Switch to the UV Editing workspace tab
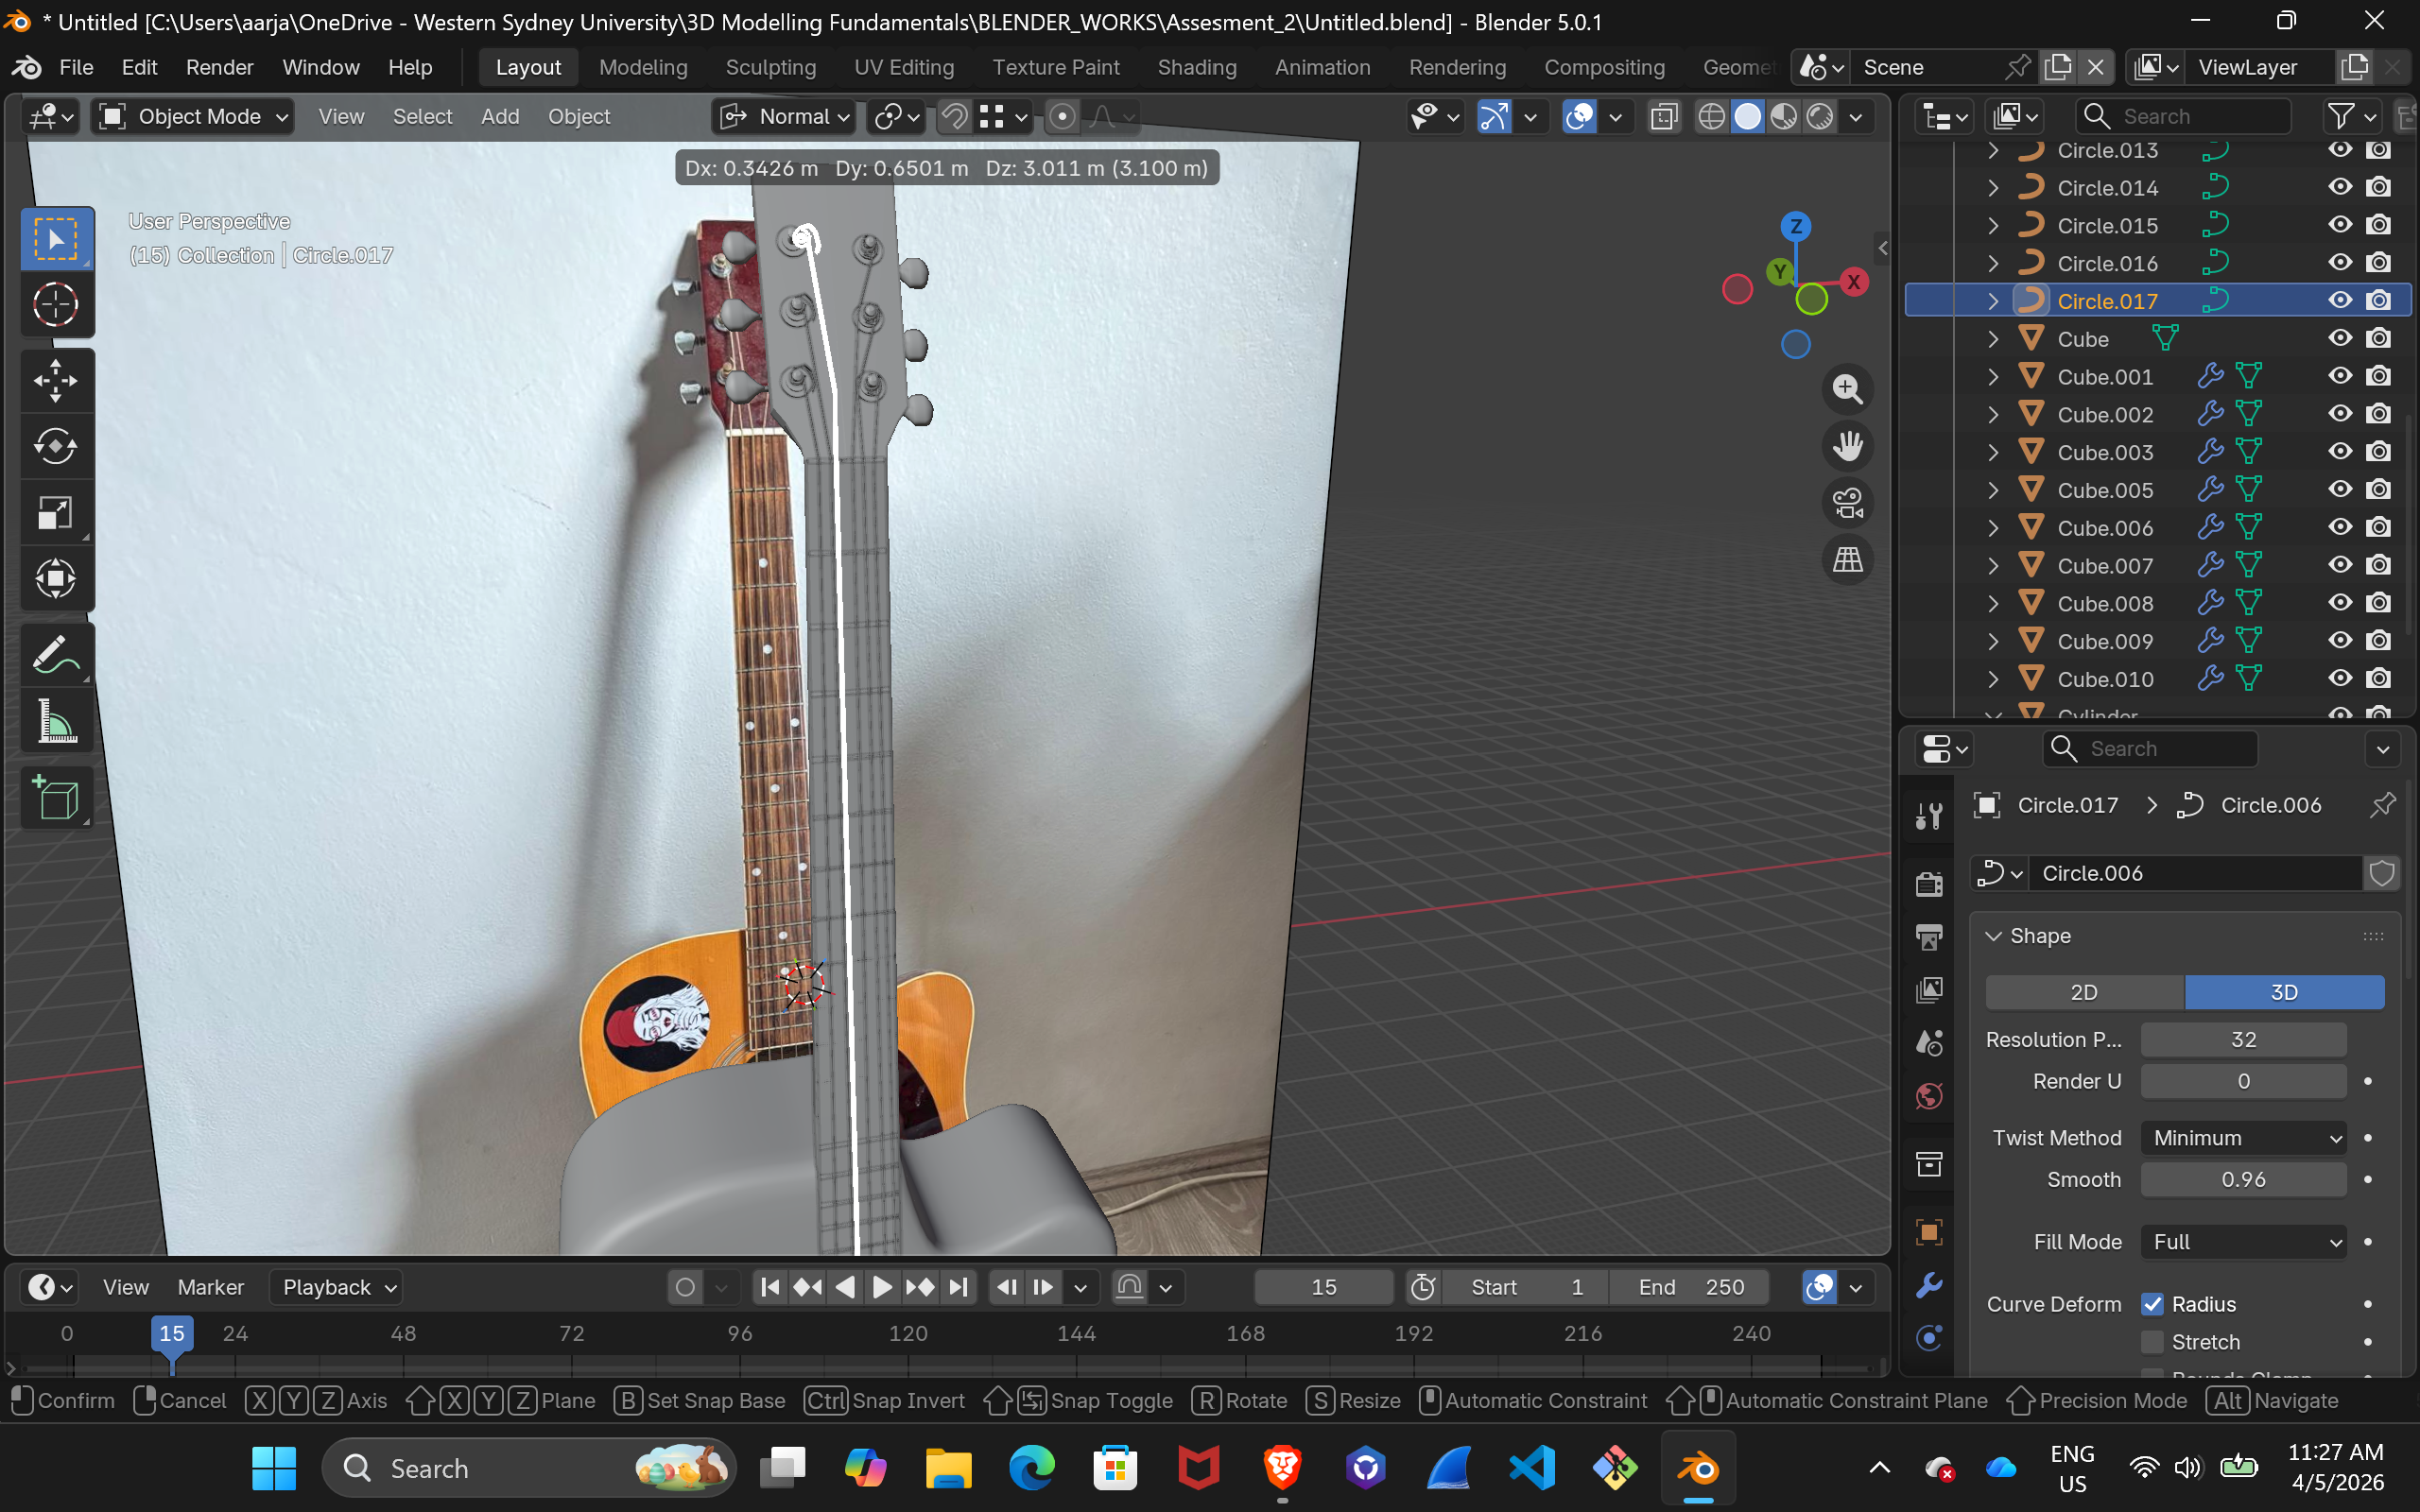The height and width of the screenshot is (1512, 2420). click(x=904, y=67)
